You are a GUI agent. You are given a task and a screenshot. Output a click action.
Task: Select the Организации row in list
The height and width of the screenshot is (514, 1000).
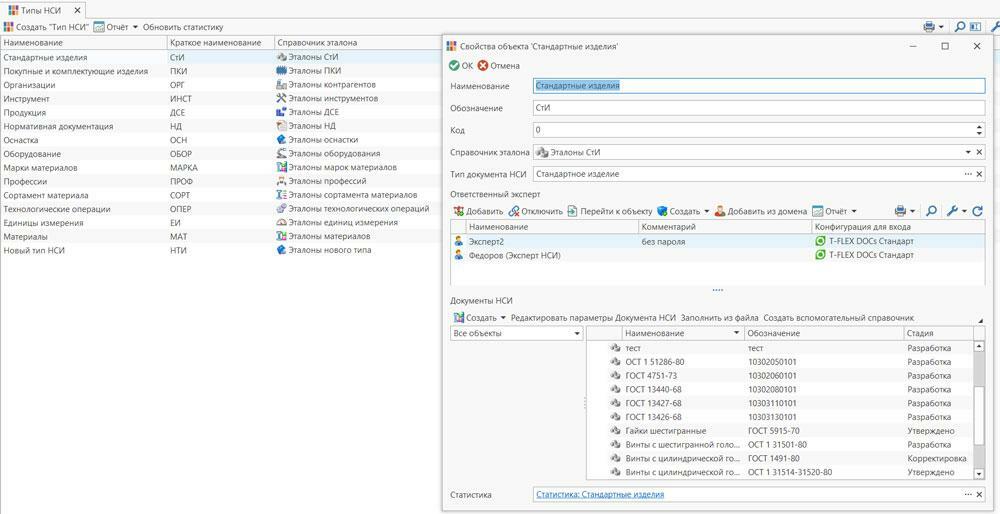click(x=221, y=85)
